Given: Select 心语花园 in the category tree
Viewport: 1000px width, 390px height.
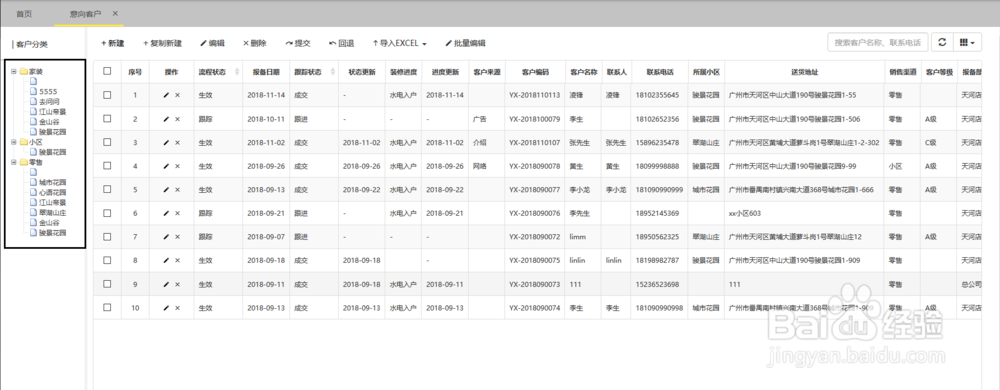Looking at the screenshot, I should tap(53, 192).
